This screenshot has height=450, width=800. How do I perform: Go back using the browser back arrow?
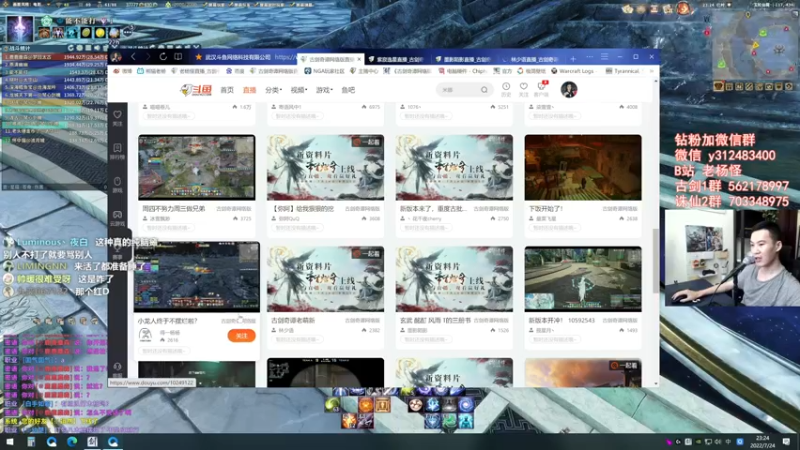(x=133, y=57)
